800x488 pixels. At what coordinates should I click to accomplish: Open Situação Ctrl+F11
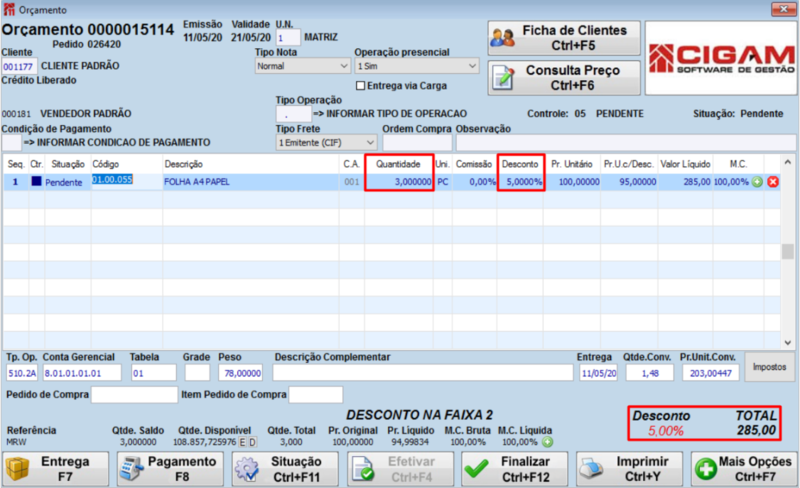(285, 469)
